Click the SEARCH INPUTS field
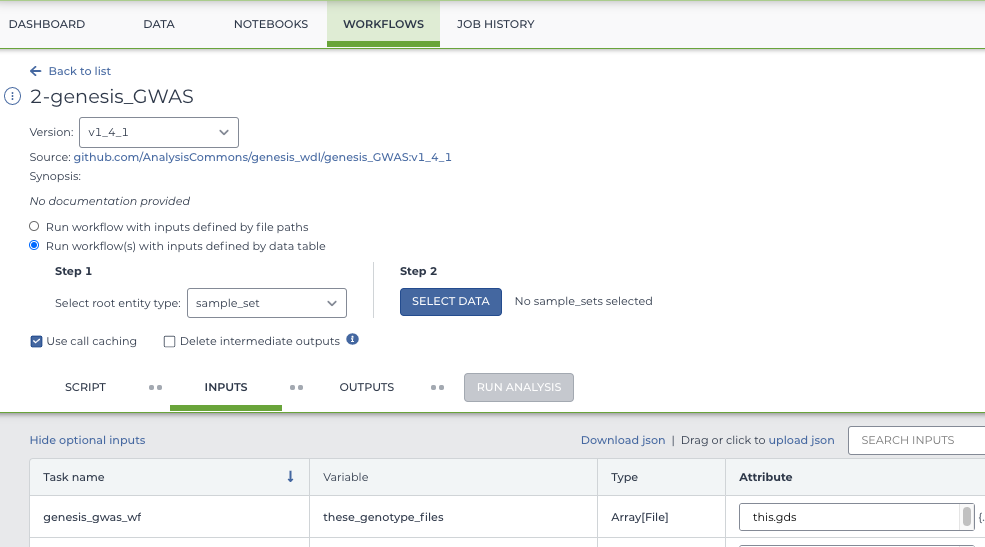This screenshot has height=547, width=985. [x=917, y=440]
